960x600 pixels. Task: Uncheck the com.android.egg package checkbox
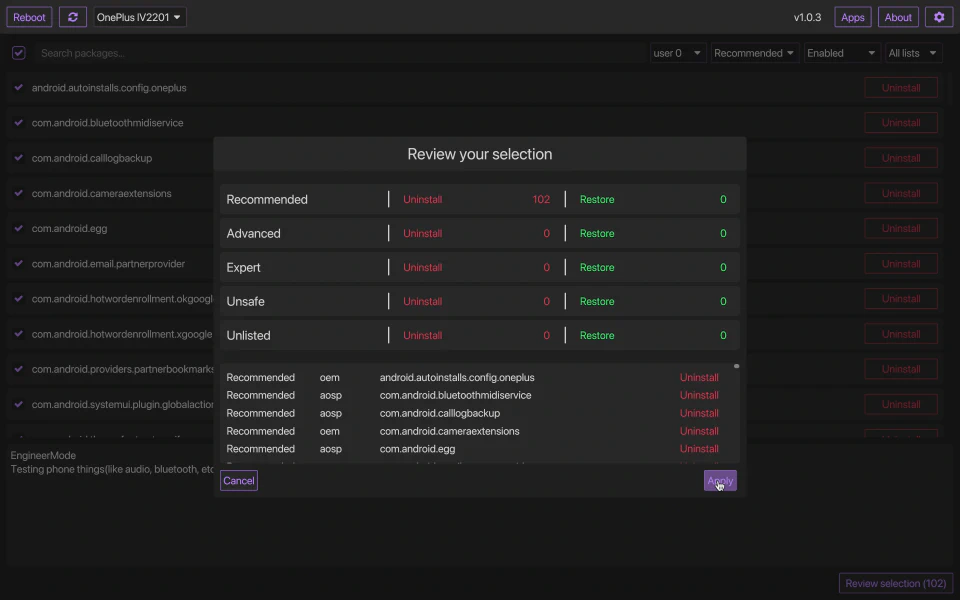(18, 228)
